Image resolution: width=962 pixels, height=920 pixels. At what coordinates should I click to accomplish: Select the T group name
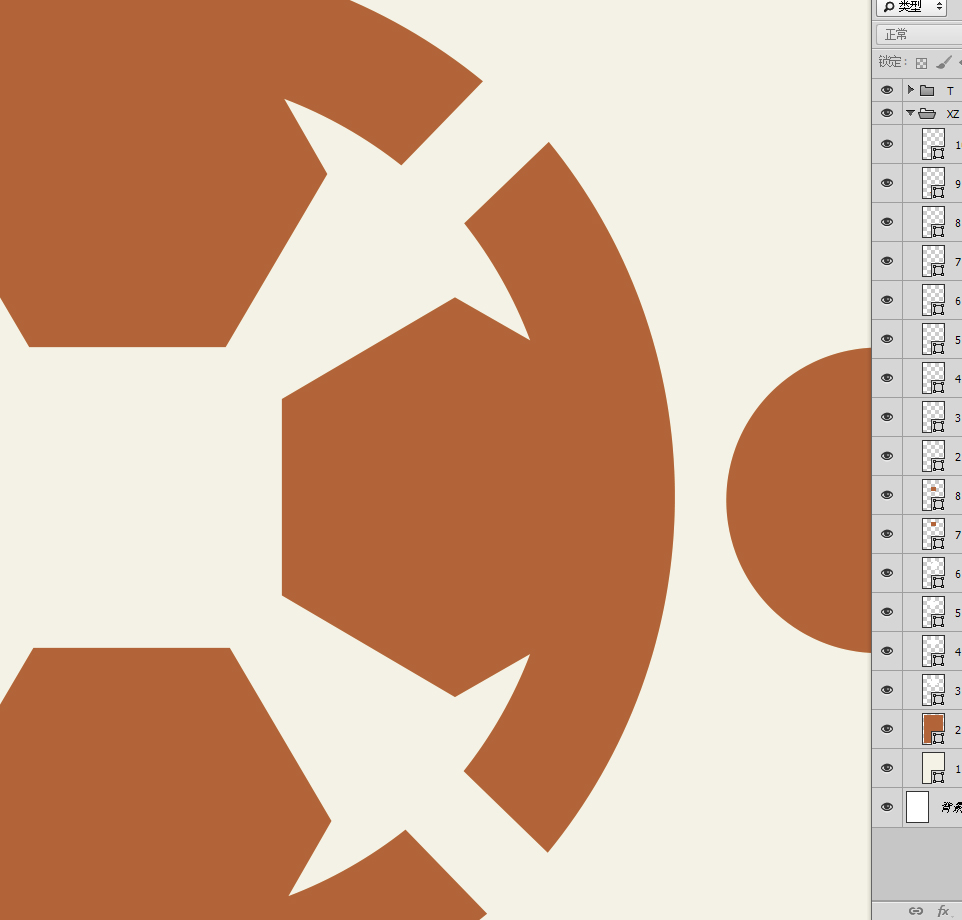[950, 91]
